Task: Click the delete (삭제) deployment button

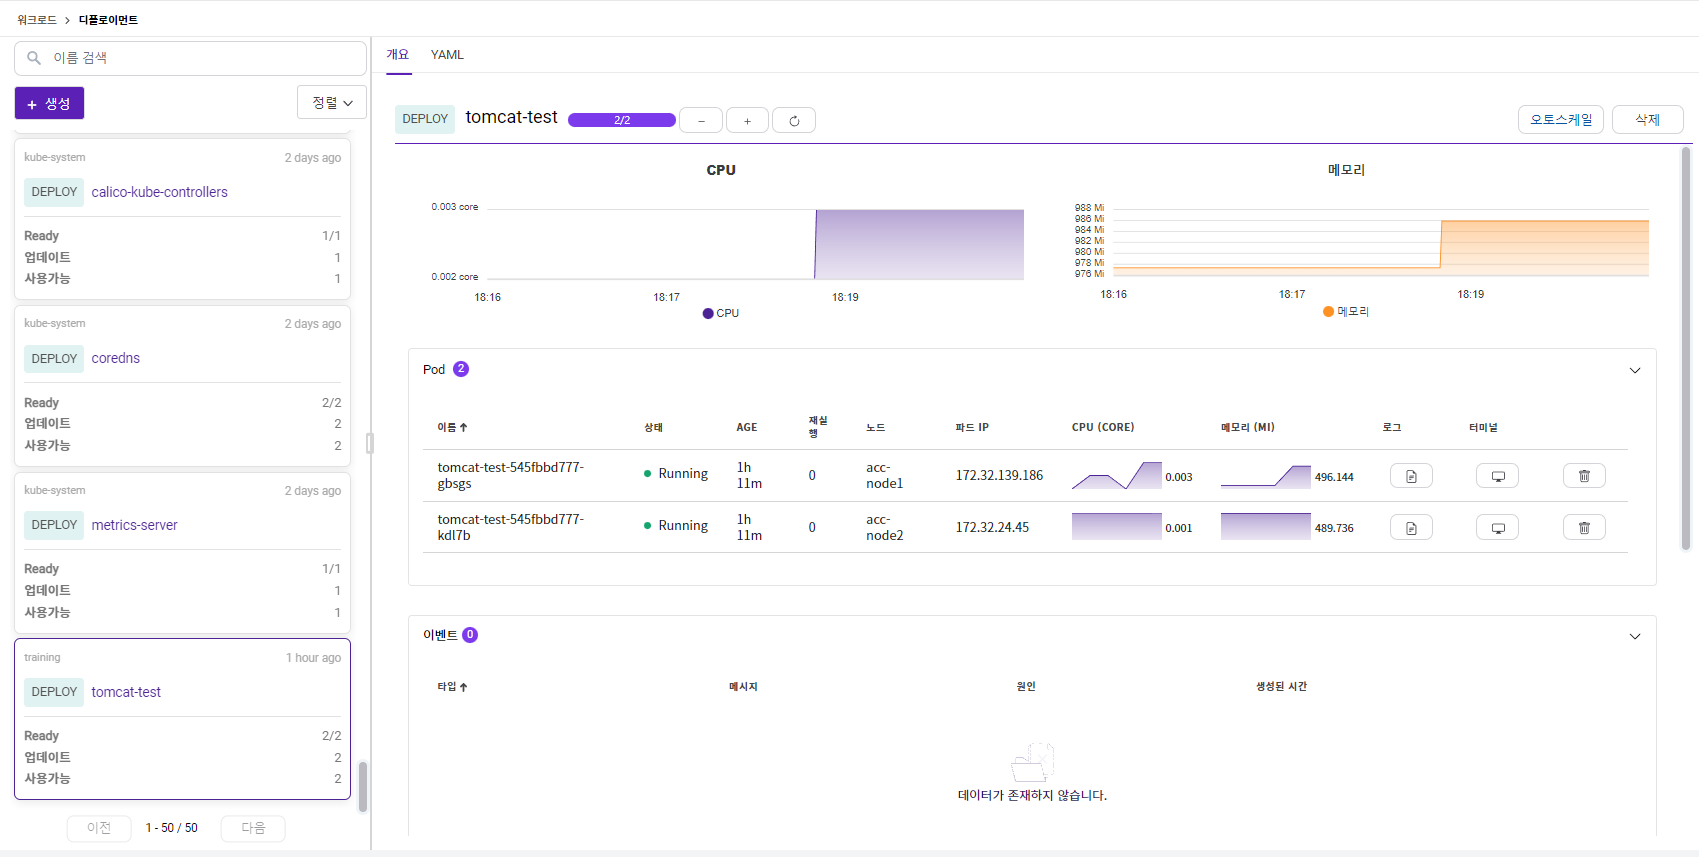Action: (x=1647, y=120)
